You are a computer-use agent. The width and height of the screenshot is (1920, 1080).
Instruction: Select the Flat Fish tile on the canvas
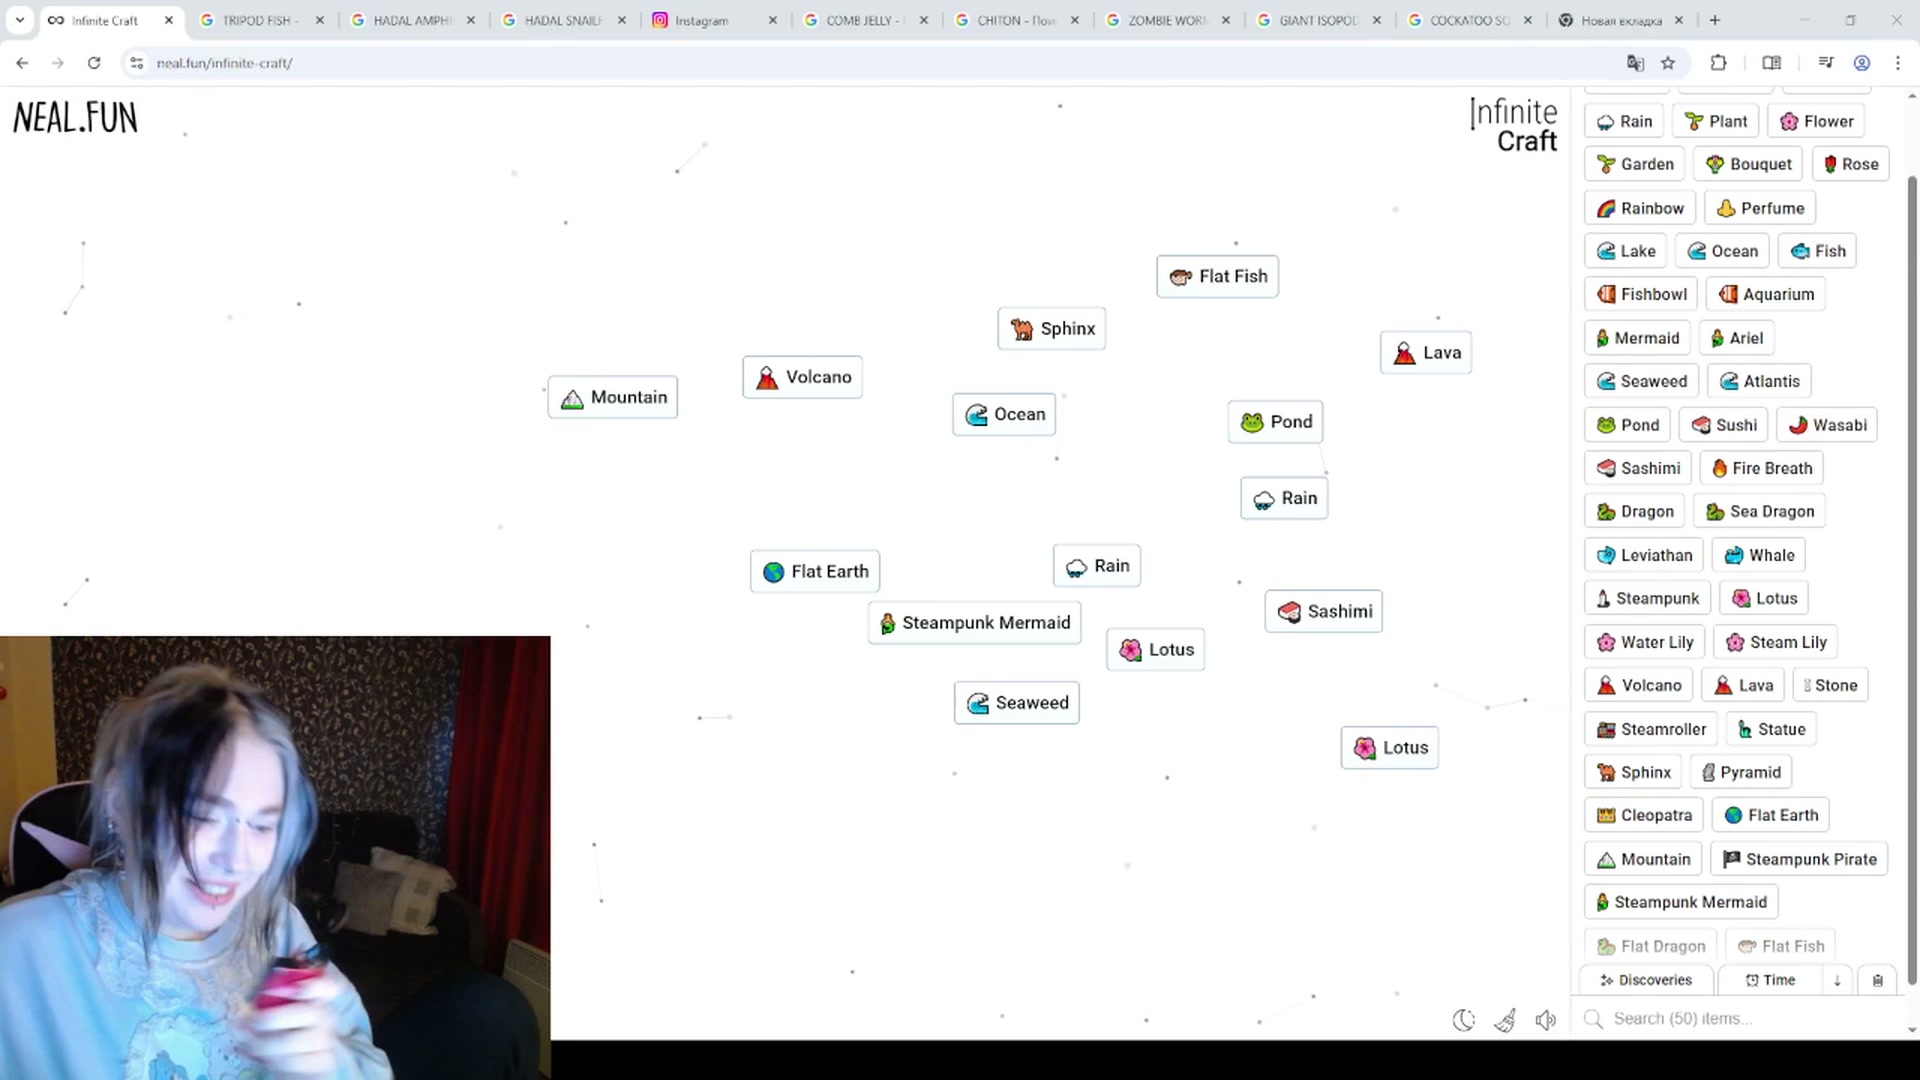click(x=1217, y=277)
